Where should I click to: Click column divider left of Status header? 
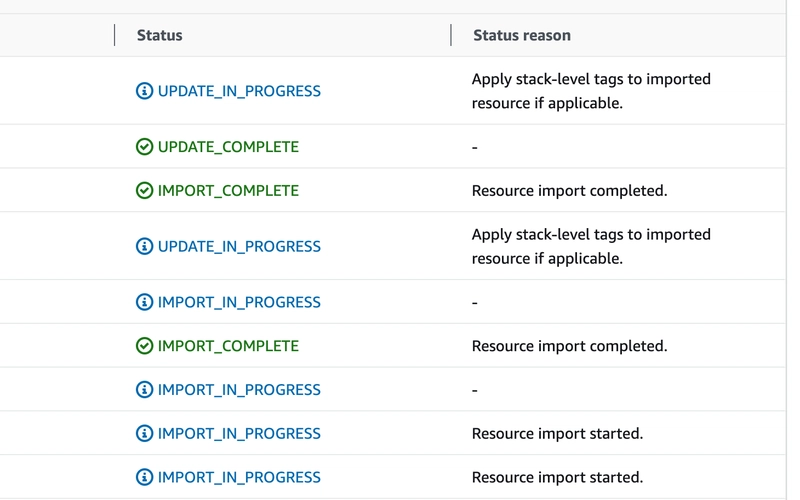pos(114,35)
